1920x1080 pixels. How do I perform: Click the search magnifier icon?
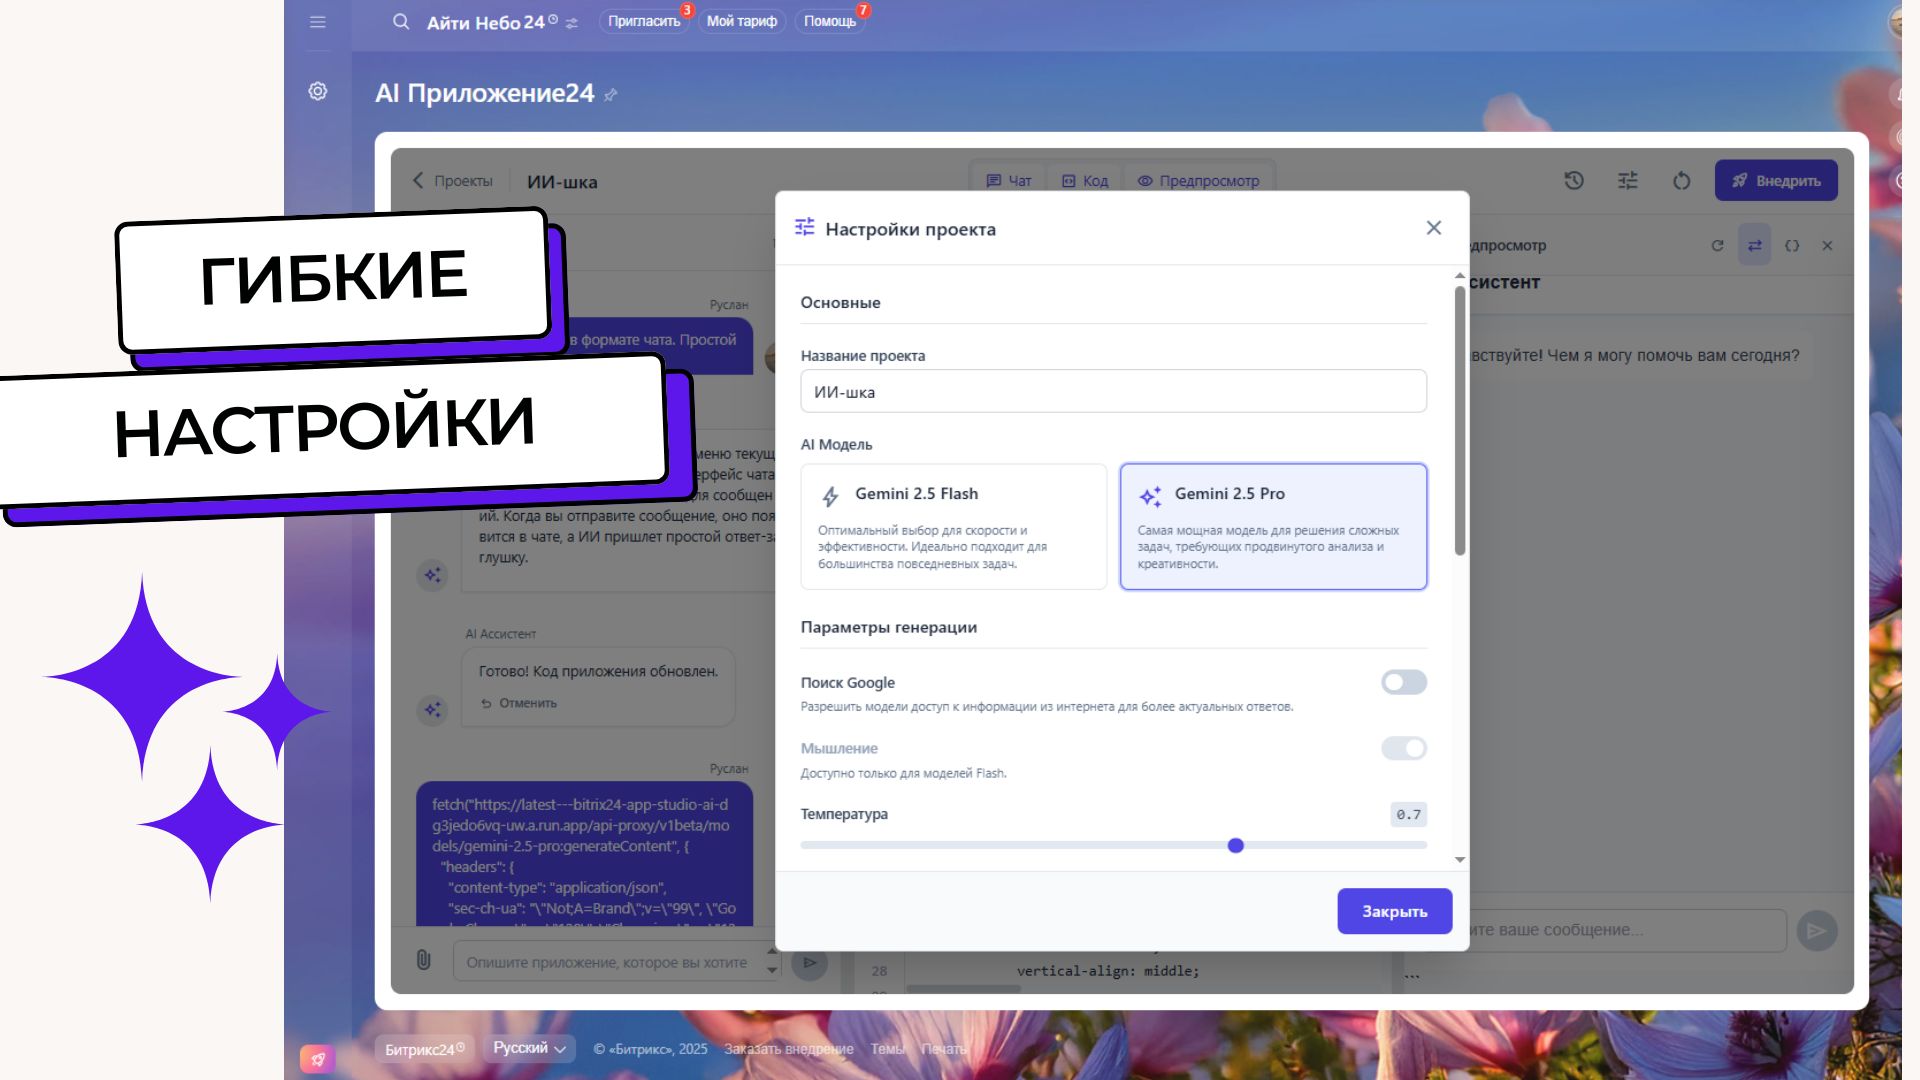[401, 22]
